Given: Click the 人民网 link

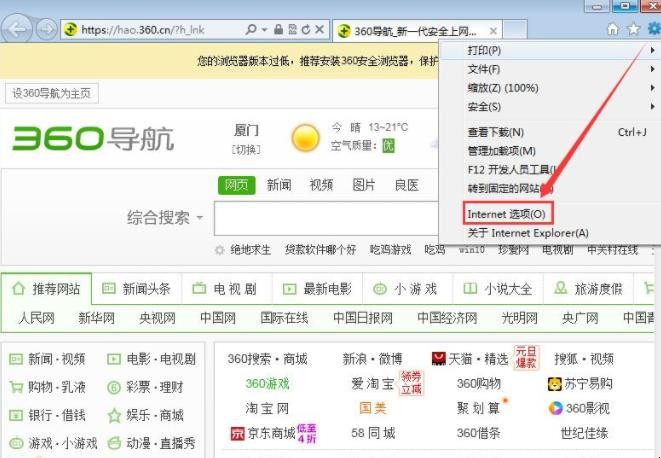Looking at the screenshot, I should pos(36,318).
